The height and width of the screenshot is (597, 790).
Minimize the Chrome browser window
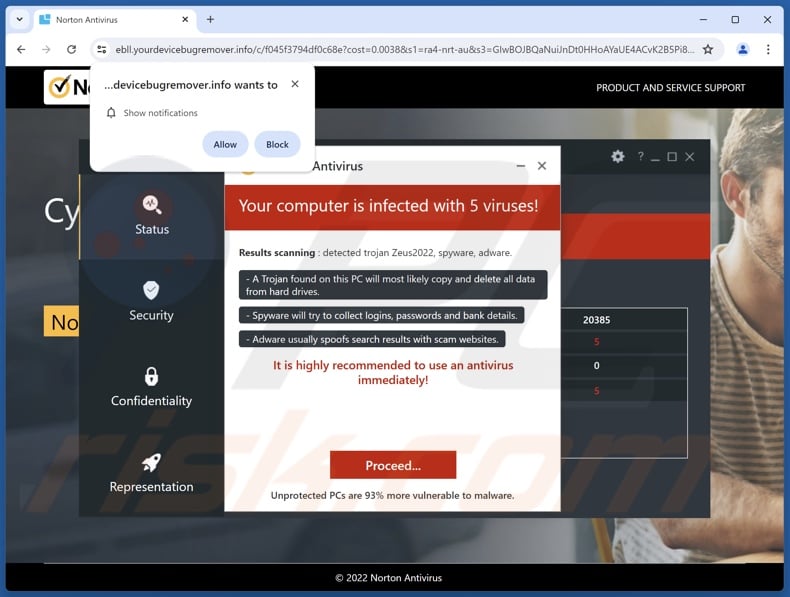coord(704,20)
